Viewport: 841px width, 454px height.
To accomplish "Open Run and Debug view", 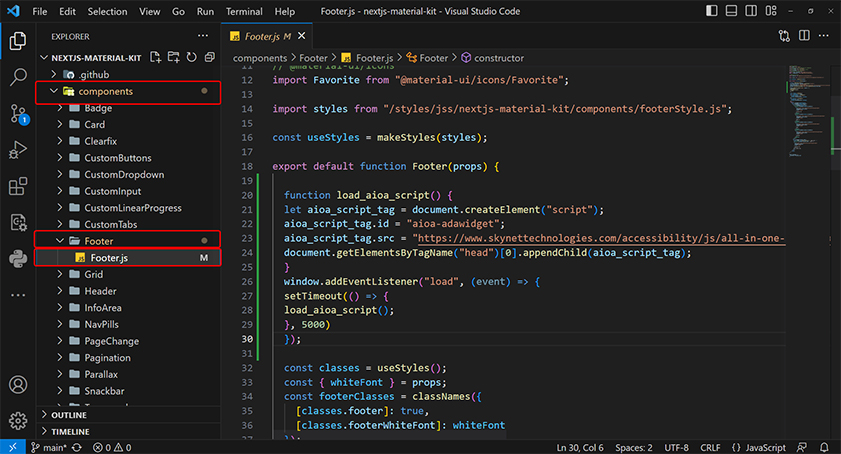I will click(x=18, y=150).
